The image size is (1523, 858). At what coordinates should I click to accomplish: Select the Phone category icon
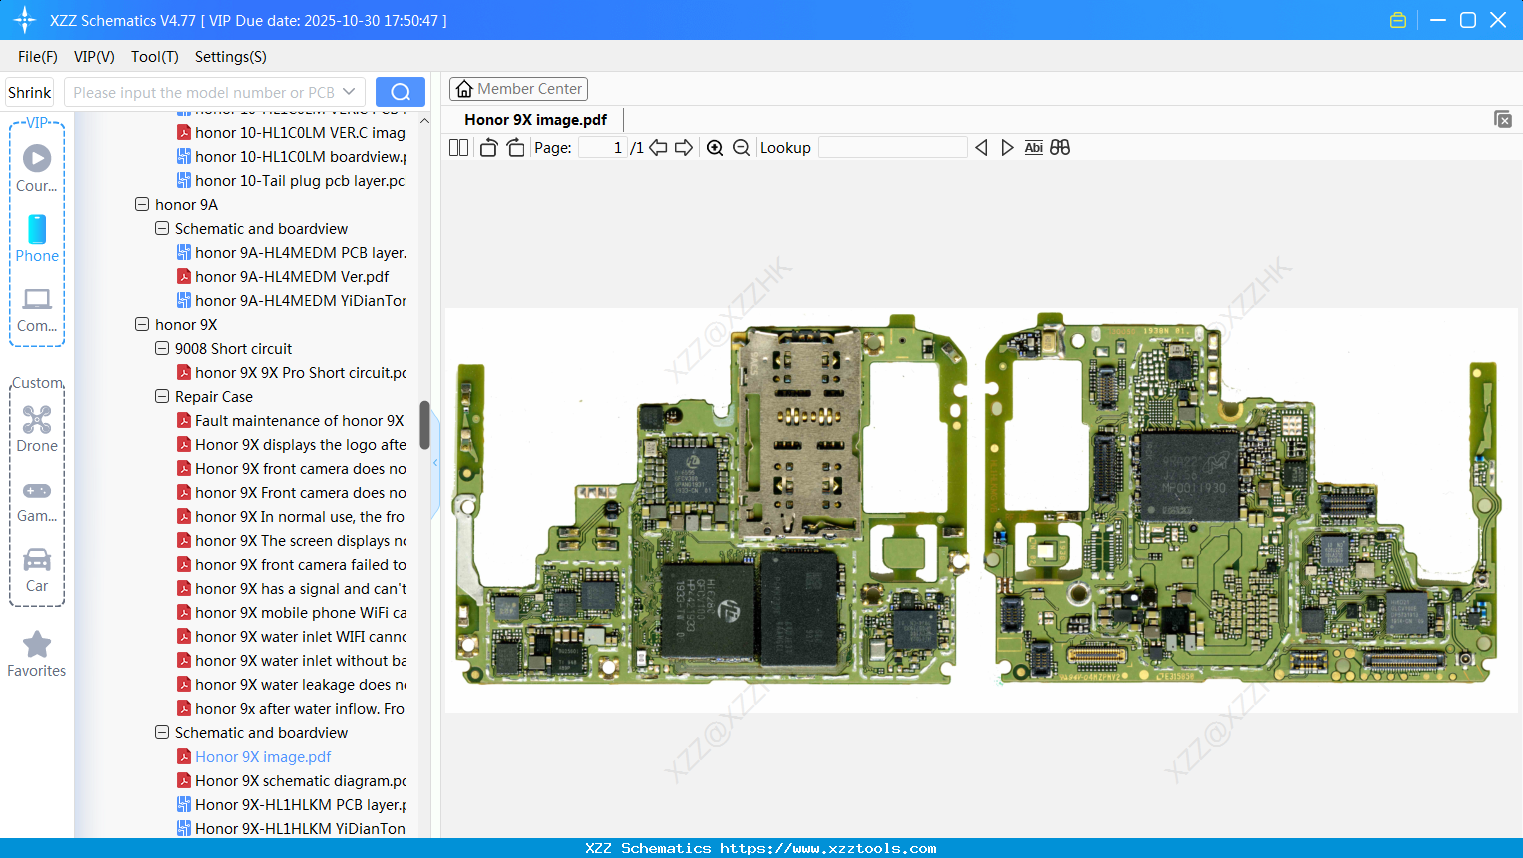37,238
